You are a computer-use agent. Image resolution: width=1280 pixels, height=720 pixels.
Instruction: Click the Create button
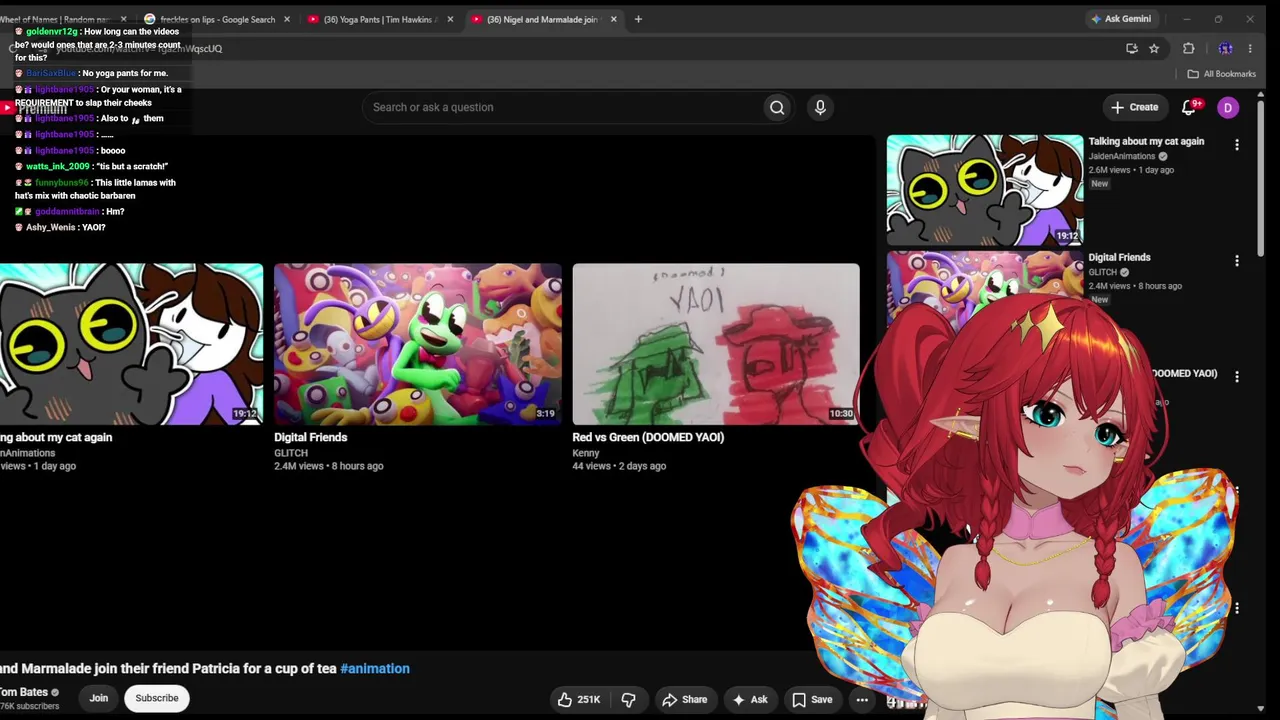[x=1134, y=107]
